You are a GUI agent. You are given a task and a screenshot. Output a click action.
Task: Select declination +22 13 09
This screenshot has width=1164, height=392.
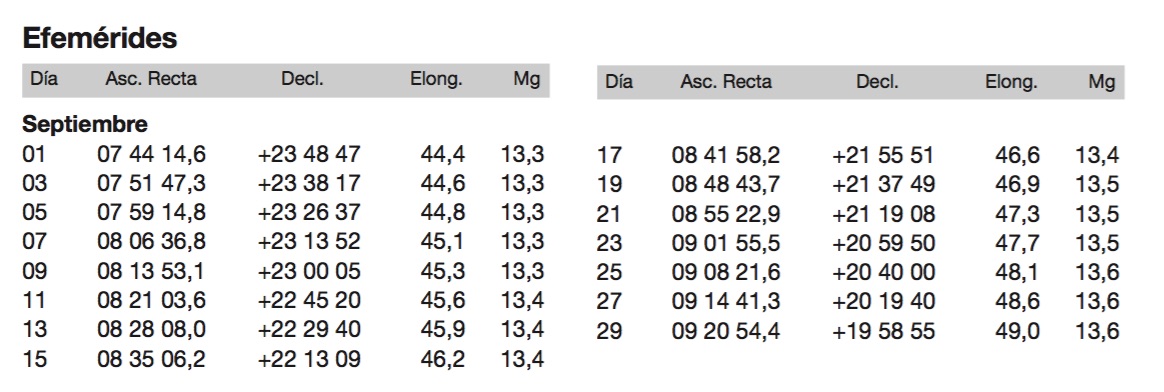309,359
